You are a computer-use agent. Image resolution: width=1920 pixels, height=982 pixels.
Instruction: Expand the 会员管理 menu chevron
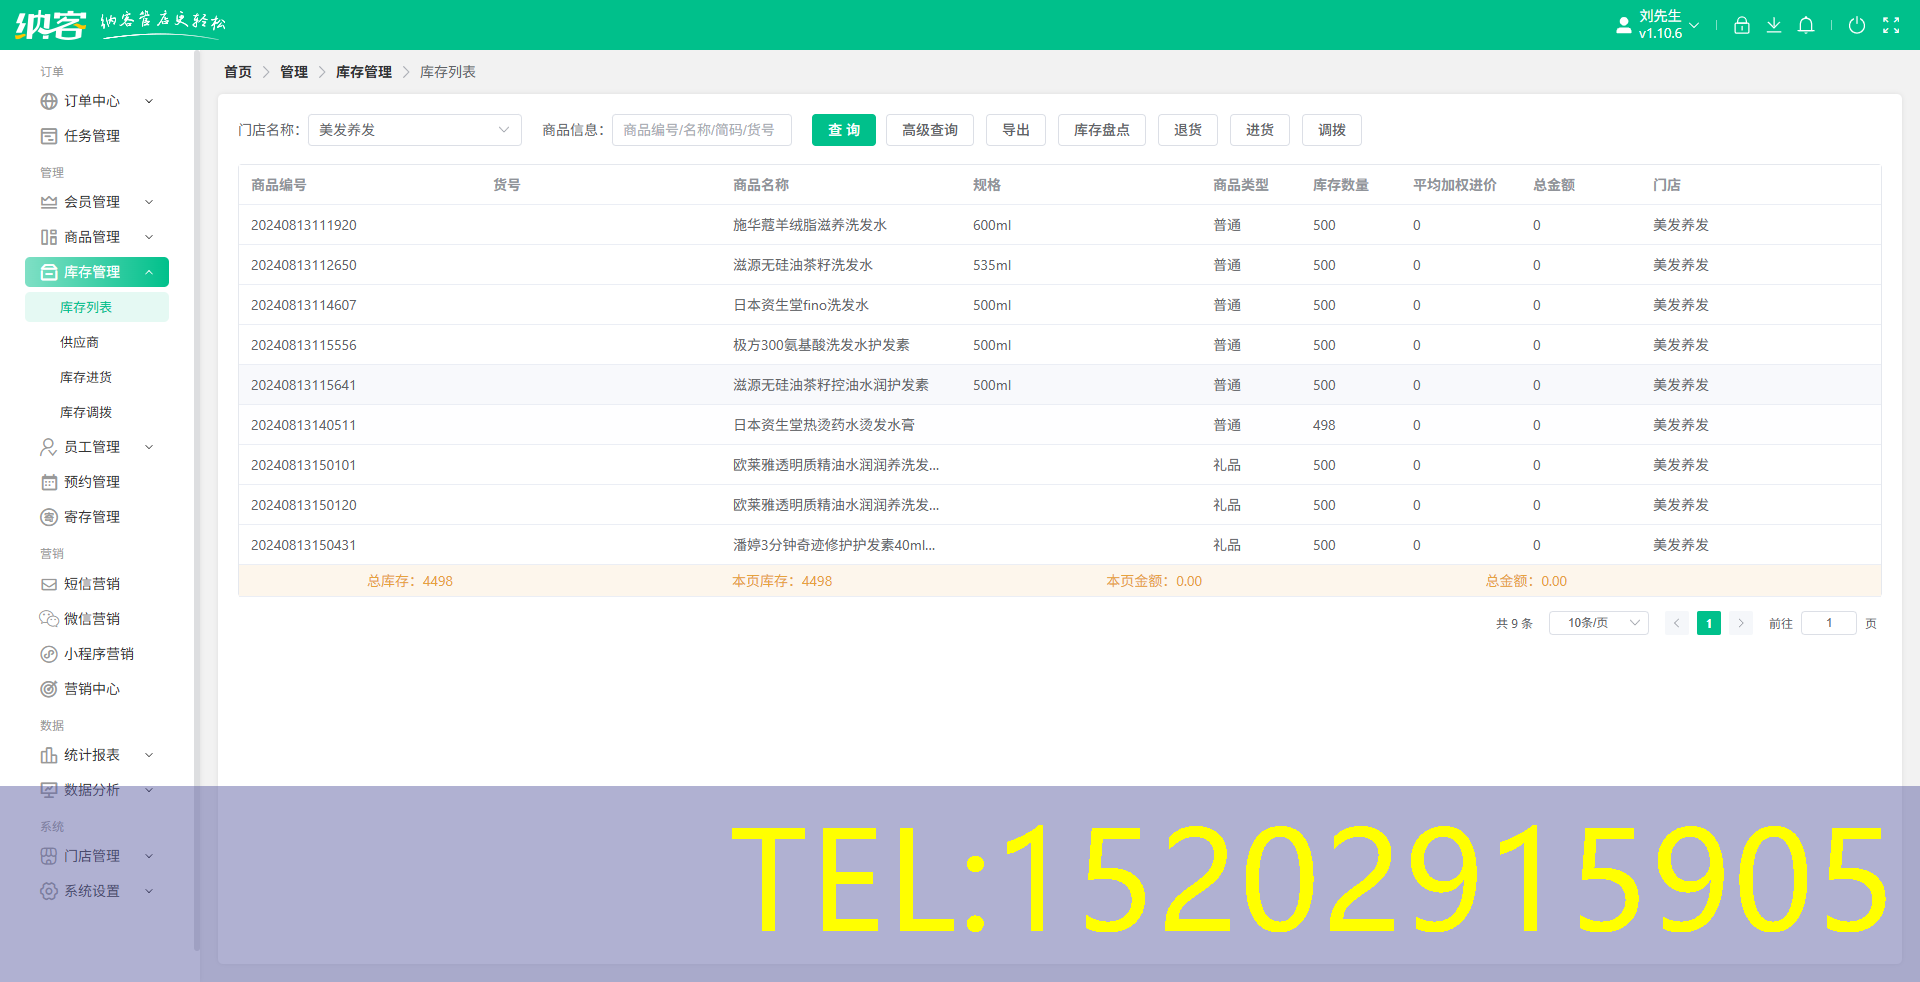149,202
